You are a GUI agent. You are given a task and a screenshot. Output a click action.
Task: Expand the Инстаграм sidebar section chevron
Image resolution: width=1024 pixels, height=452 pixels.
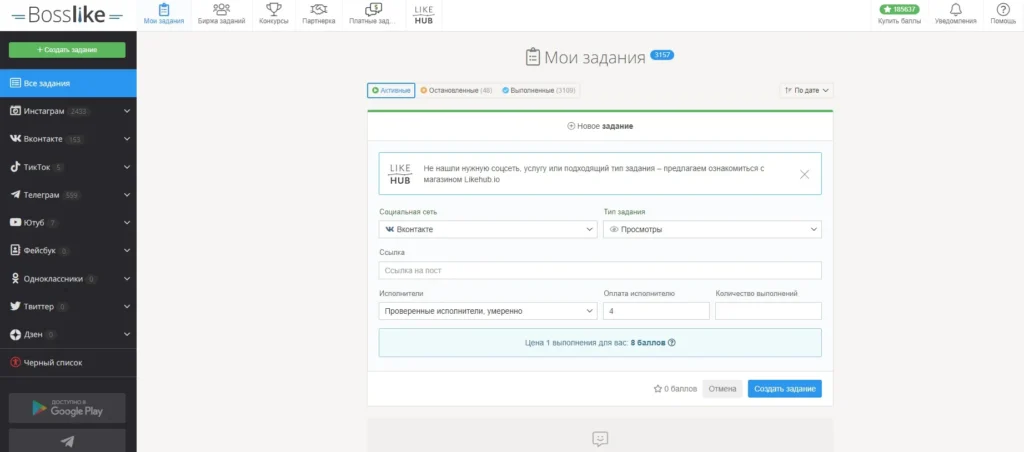coord(127,111)
